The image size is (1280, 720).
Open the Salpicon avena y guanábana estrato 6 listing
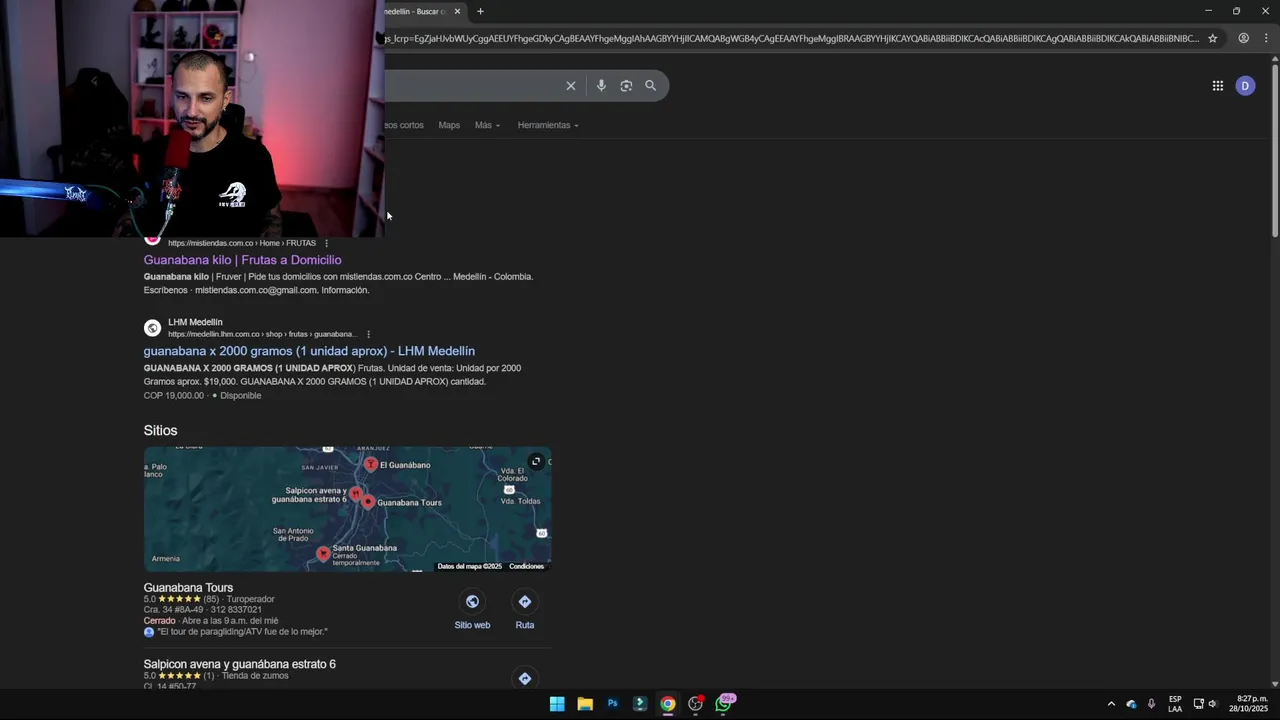click(x=239, y=664)
